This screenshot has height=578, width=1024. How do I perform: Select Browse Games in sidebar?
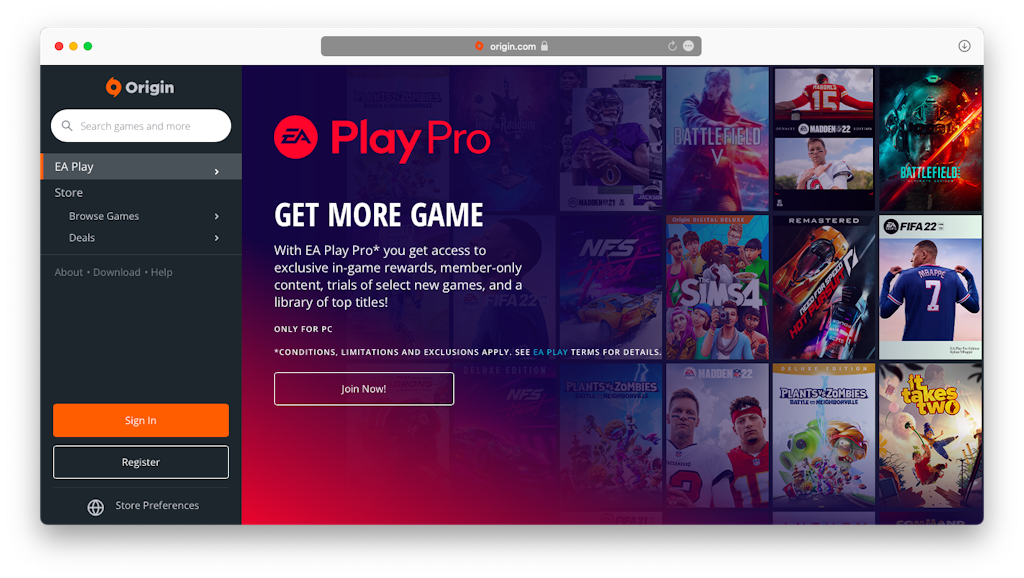pos(104,216)
